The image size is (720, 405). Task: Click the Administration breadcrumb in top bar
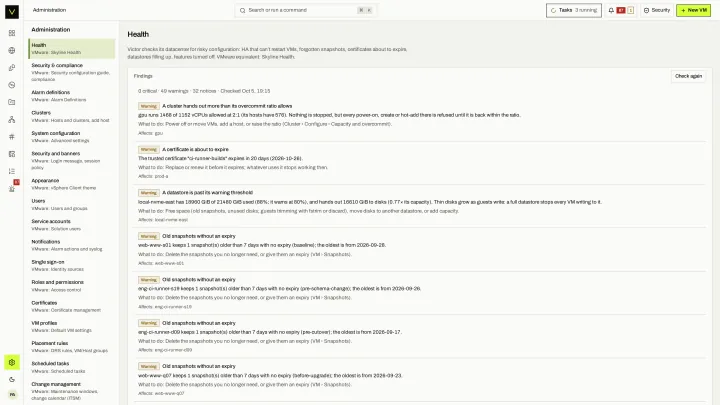(x=49, y=10)
